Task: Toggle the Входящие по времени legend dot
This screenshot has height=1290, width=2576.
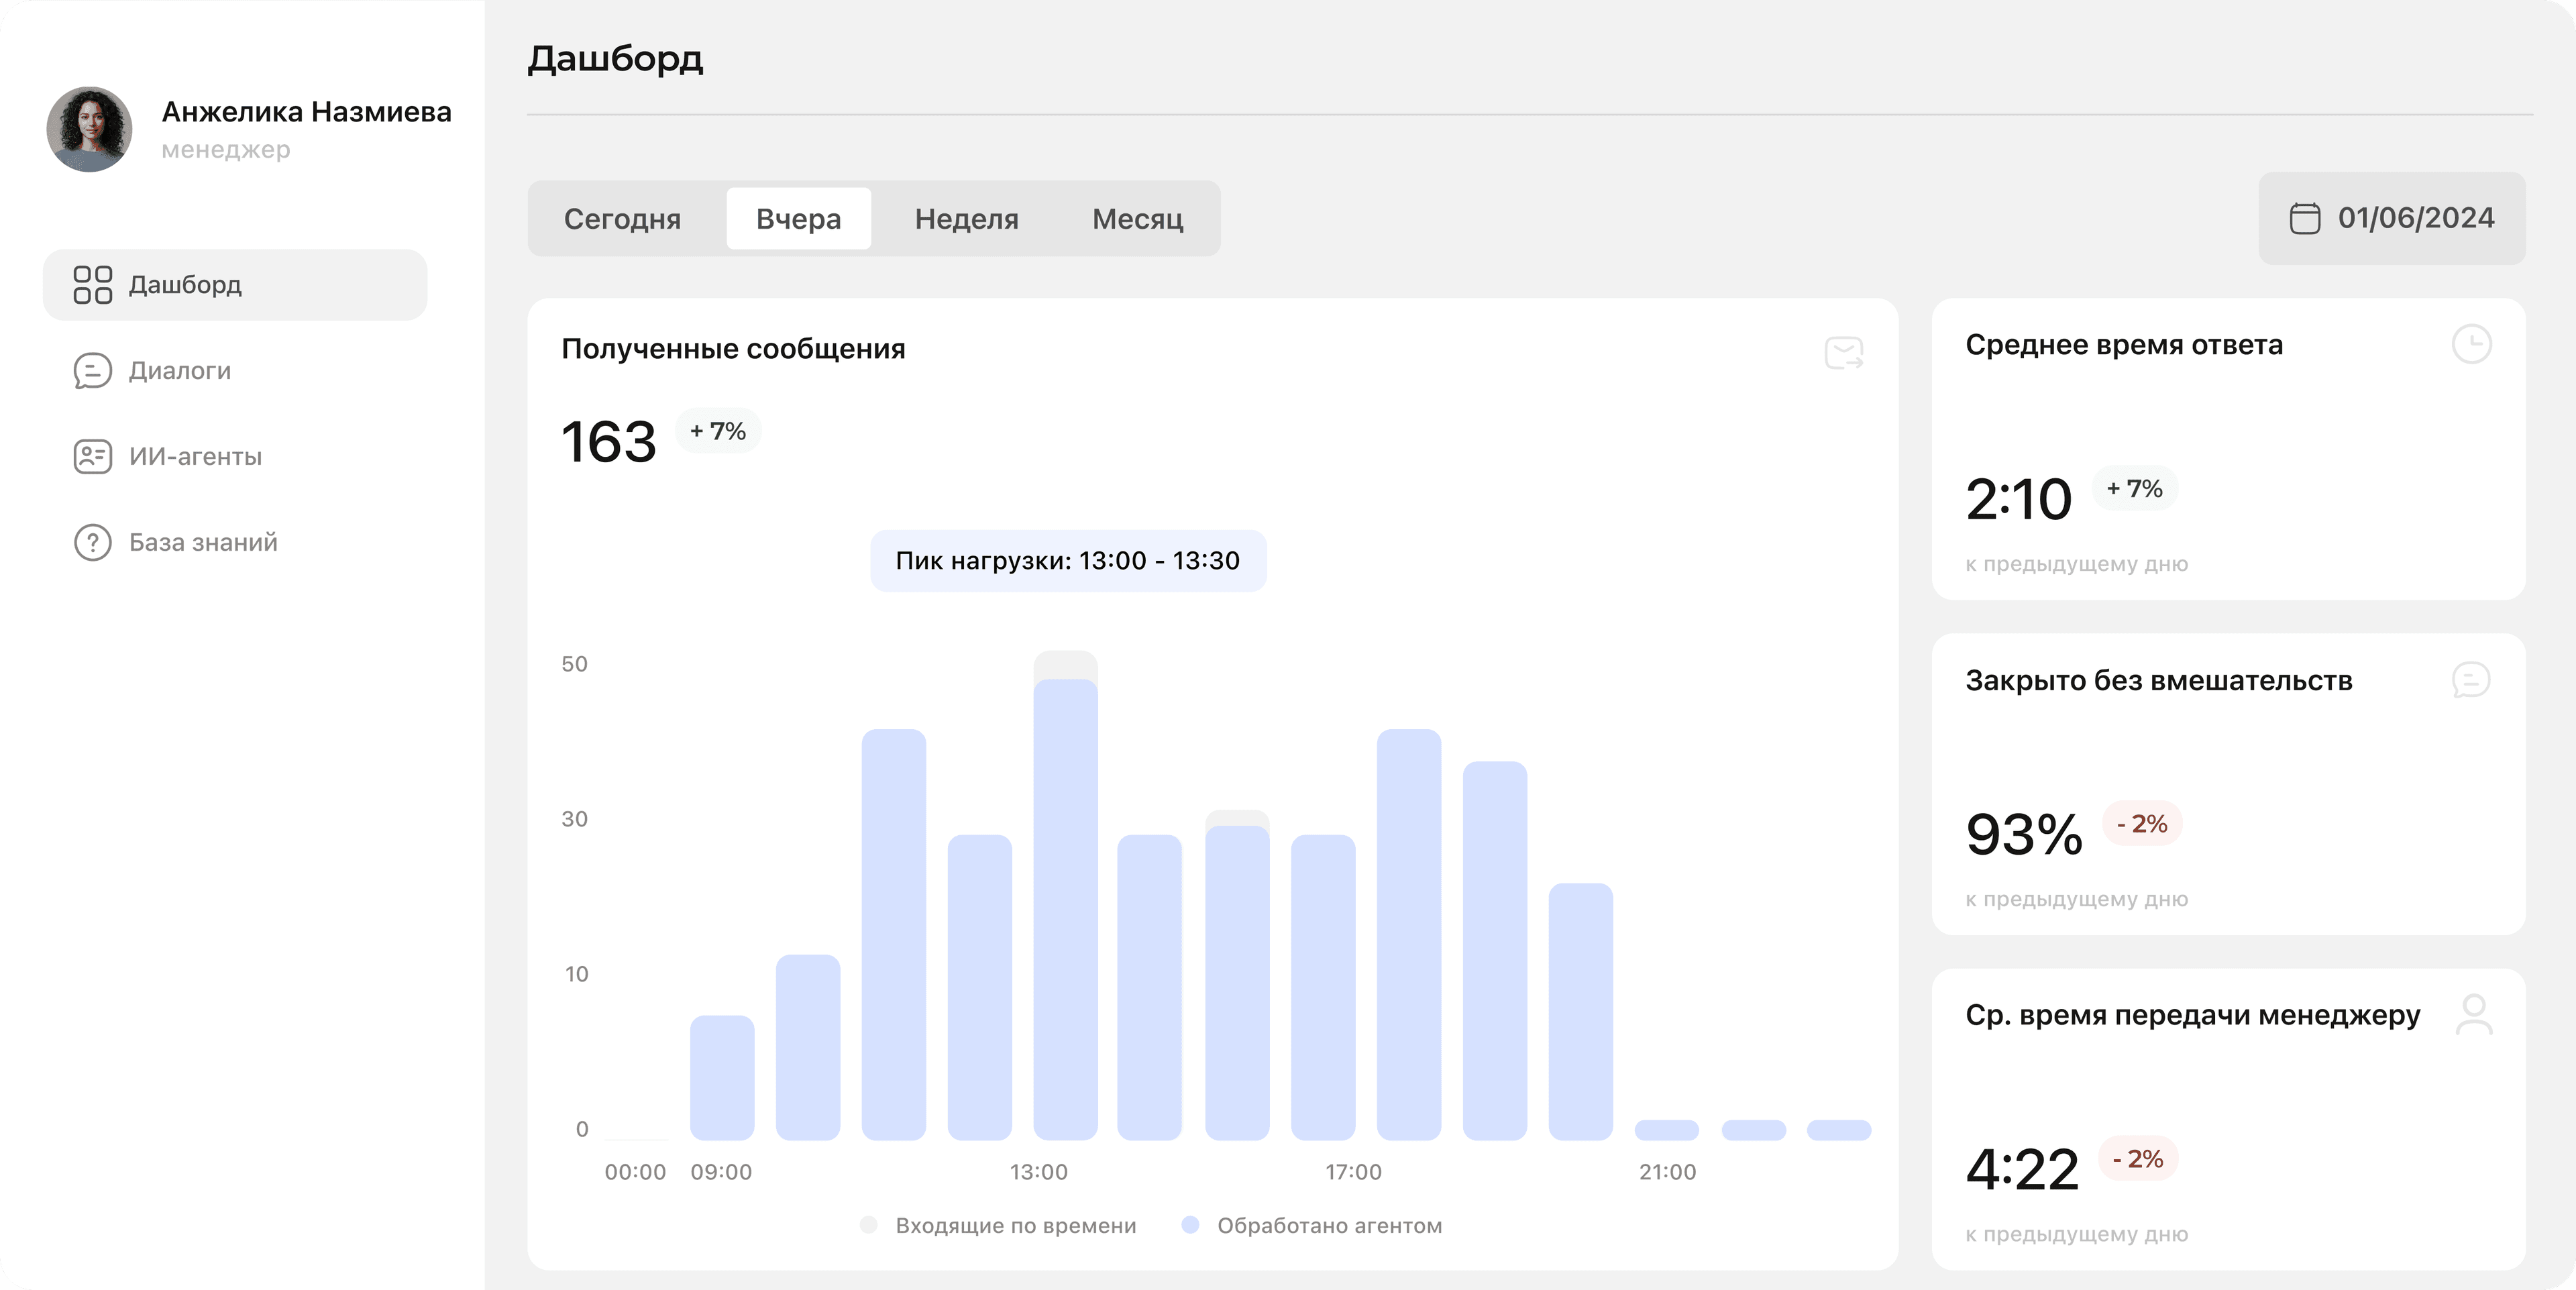Action: pos(868,1225)
